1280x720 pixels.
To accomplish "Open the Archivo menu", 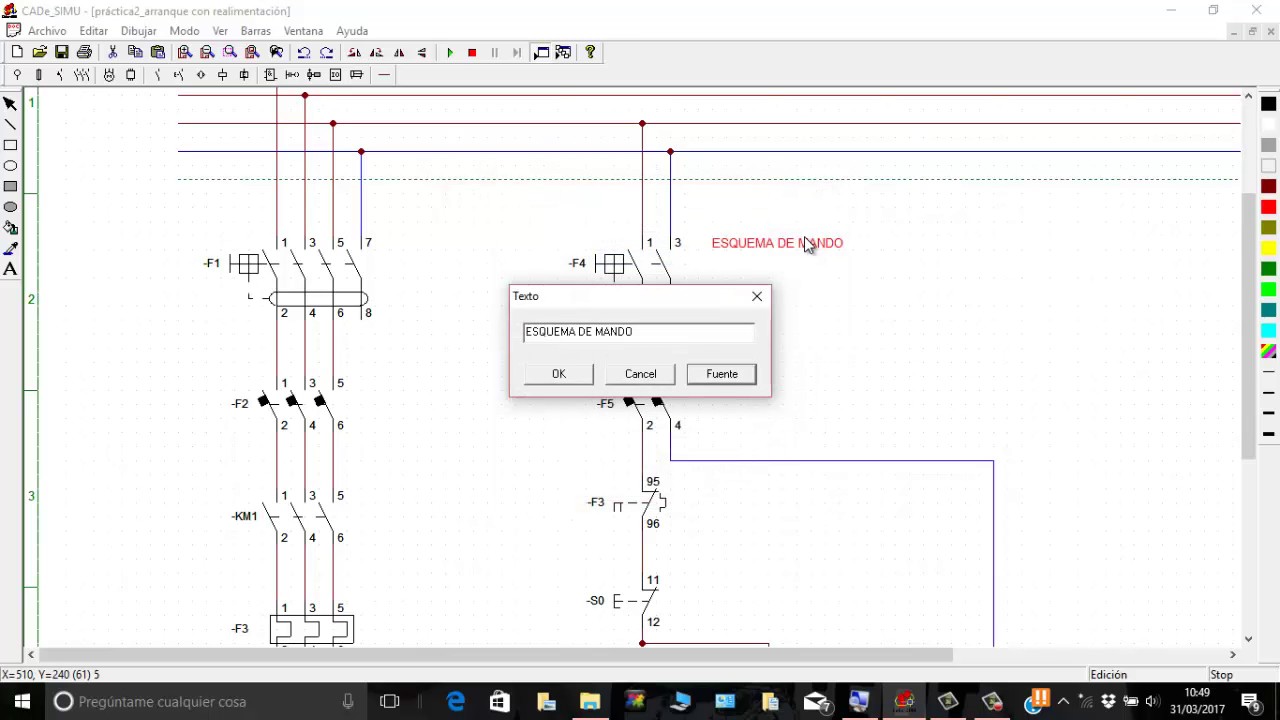I will (x=47, y=31).
